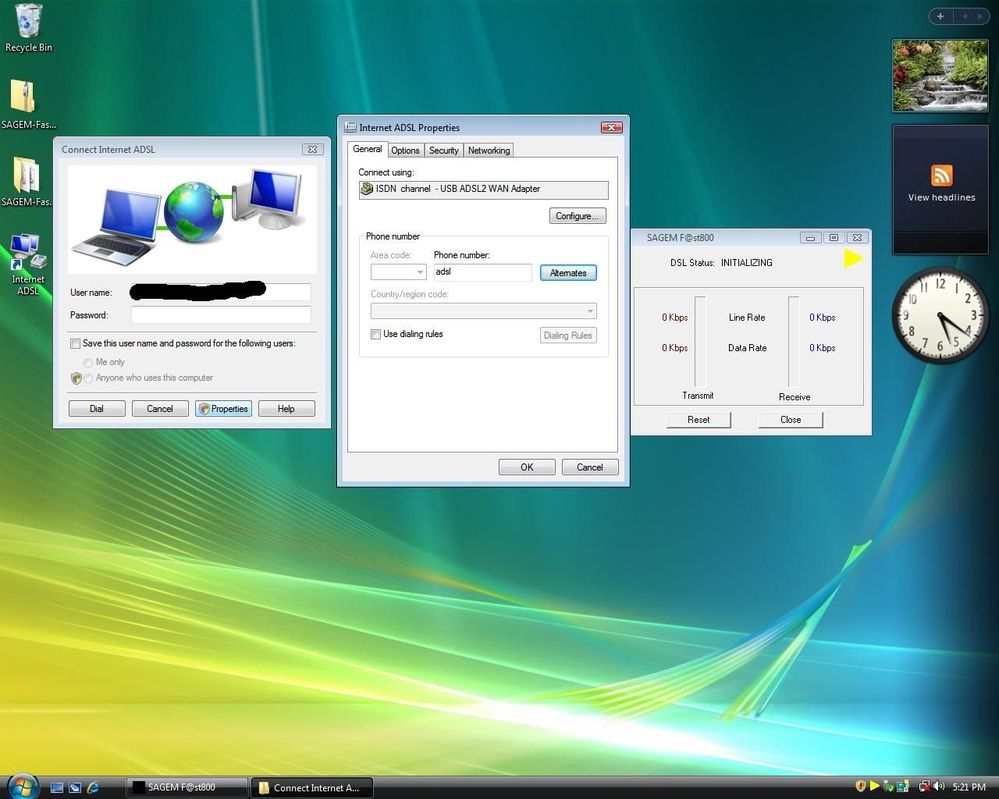Click the sidebar add gadgets plus button
999x799 pixels.
point(940,16)
